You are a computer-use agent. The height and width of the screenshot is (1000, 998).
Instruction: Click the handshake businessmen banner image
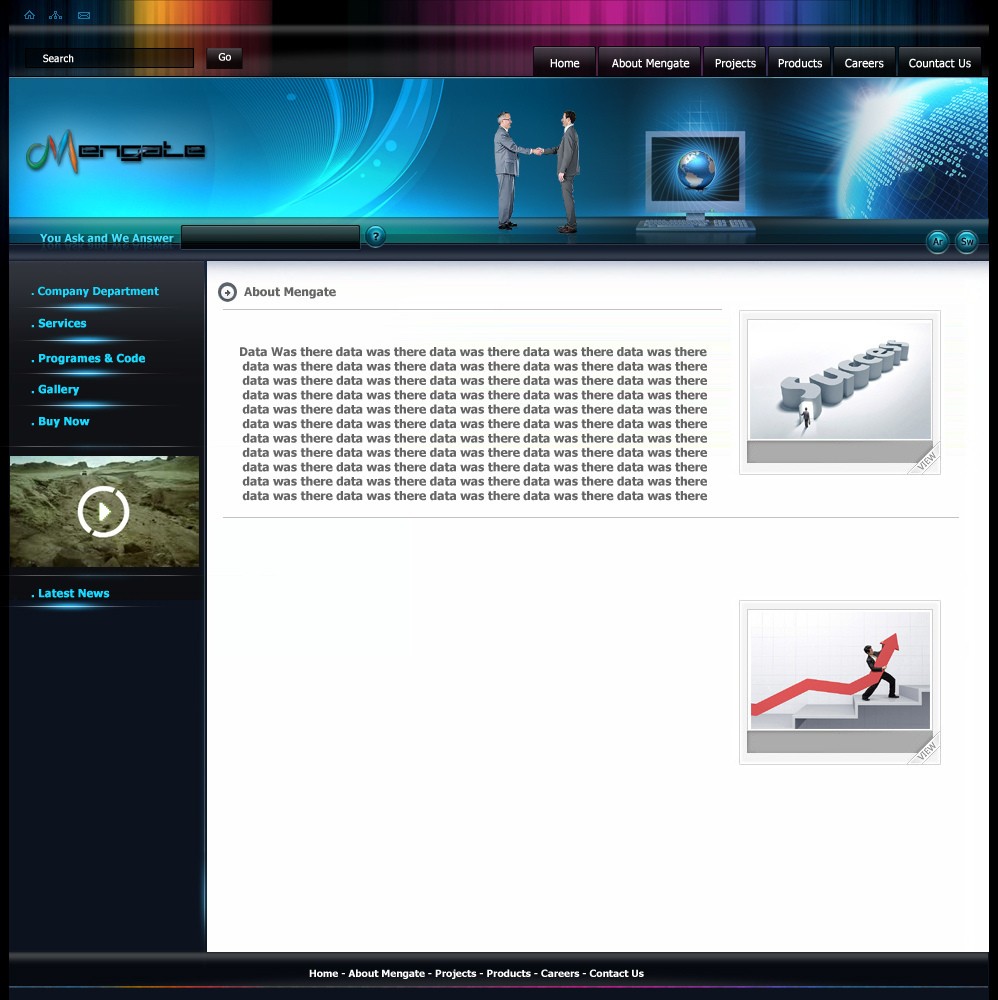tap(537, 171)
